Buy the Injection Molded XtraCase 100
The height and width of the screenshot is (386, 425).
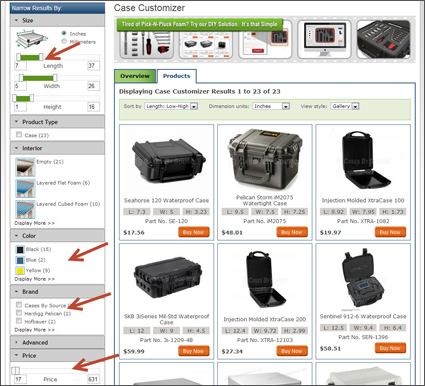tap(390, 232)
